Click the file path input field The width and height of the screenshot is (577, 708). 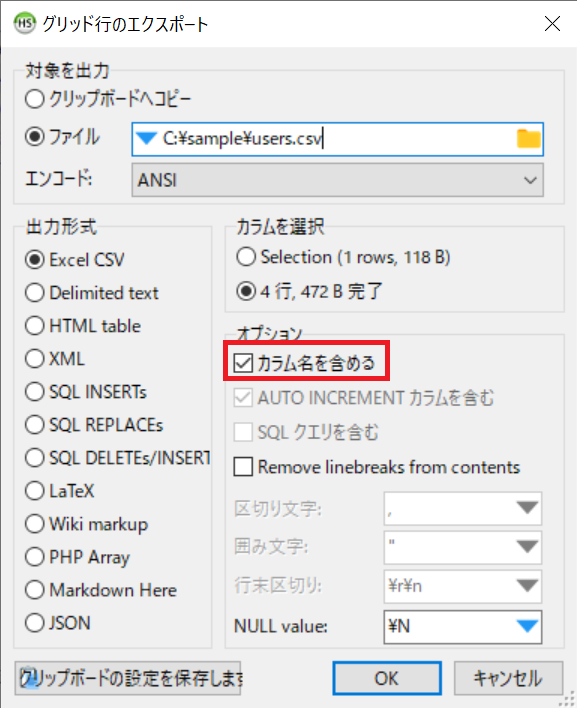click(337, 139)
